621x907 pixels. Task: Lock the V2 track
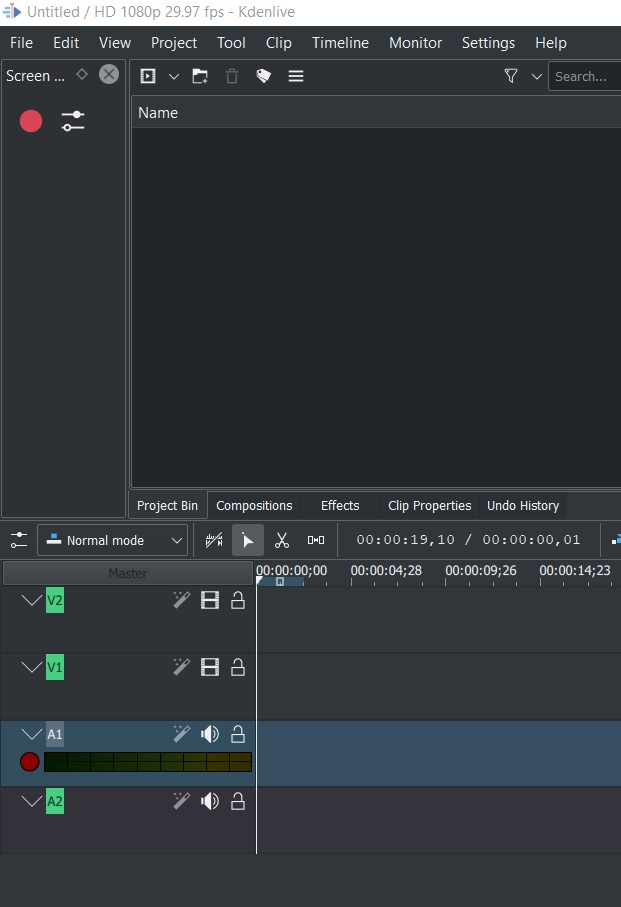(238, 600)
